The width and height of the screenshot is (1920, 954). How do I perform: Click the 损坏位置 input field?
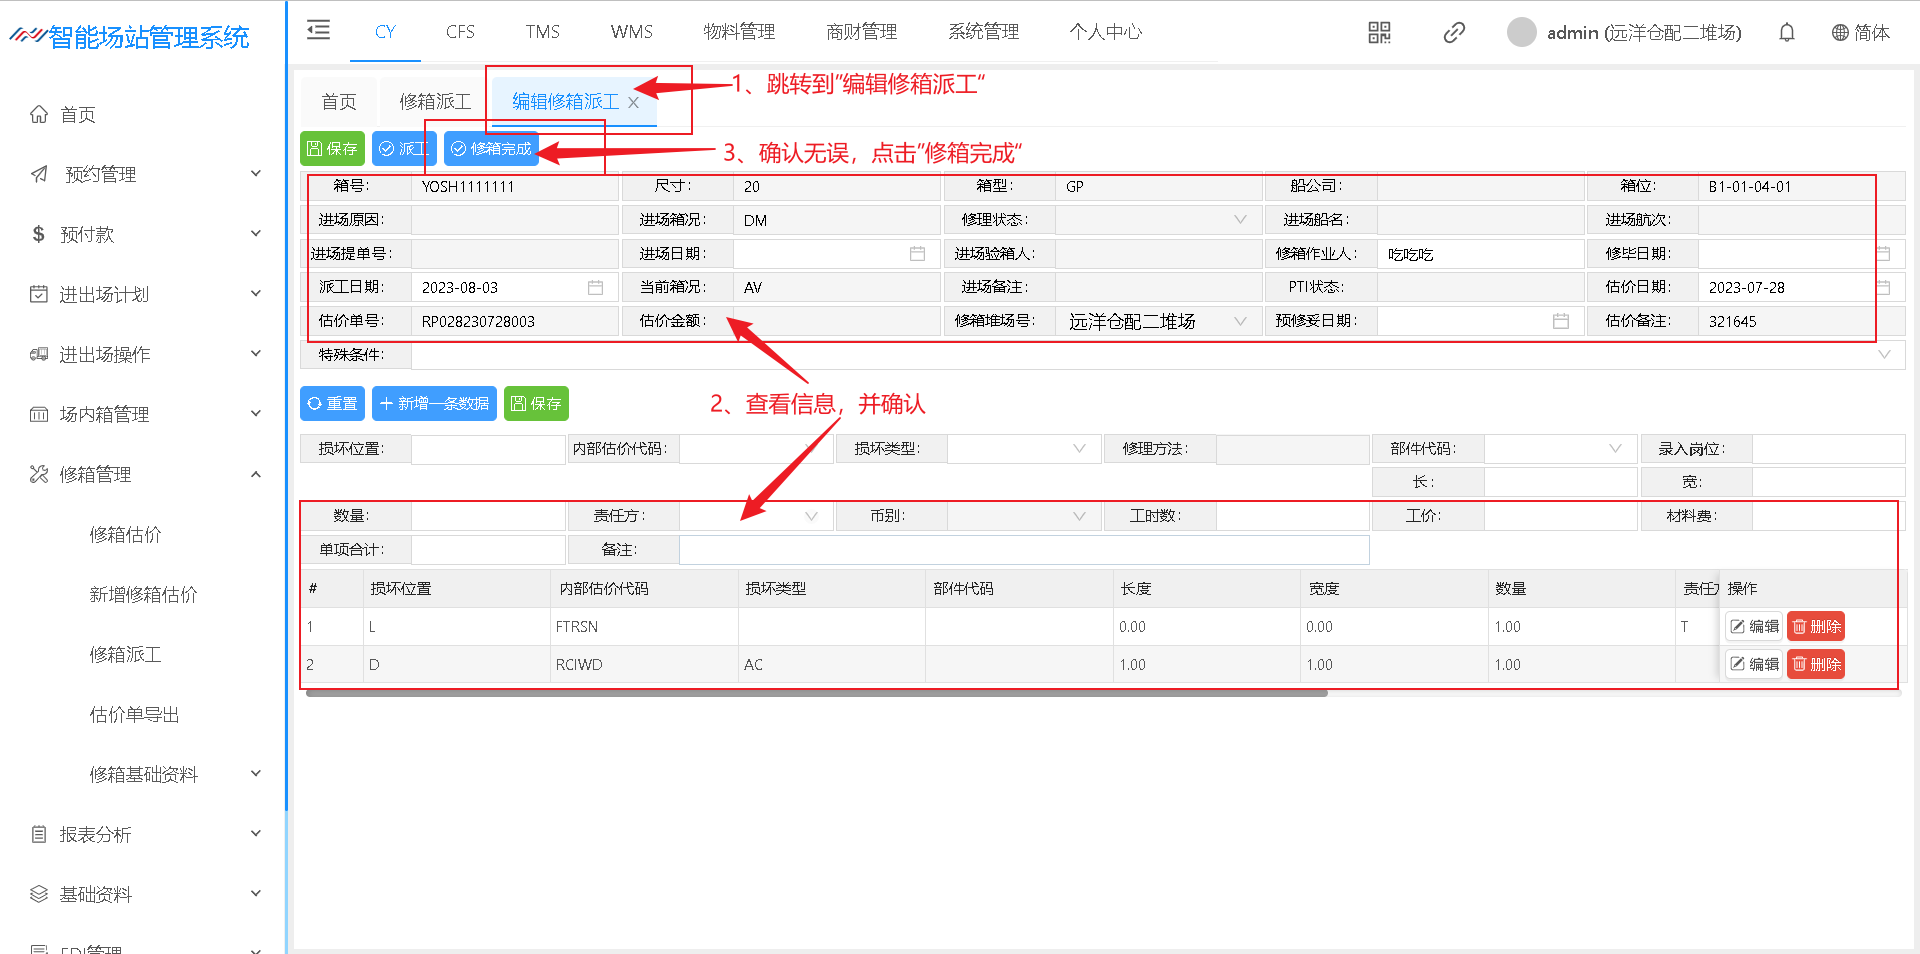coord(487,450)
